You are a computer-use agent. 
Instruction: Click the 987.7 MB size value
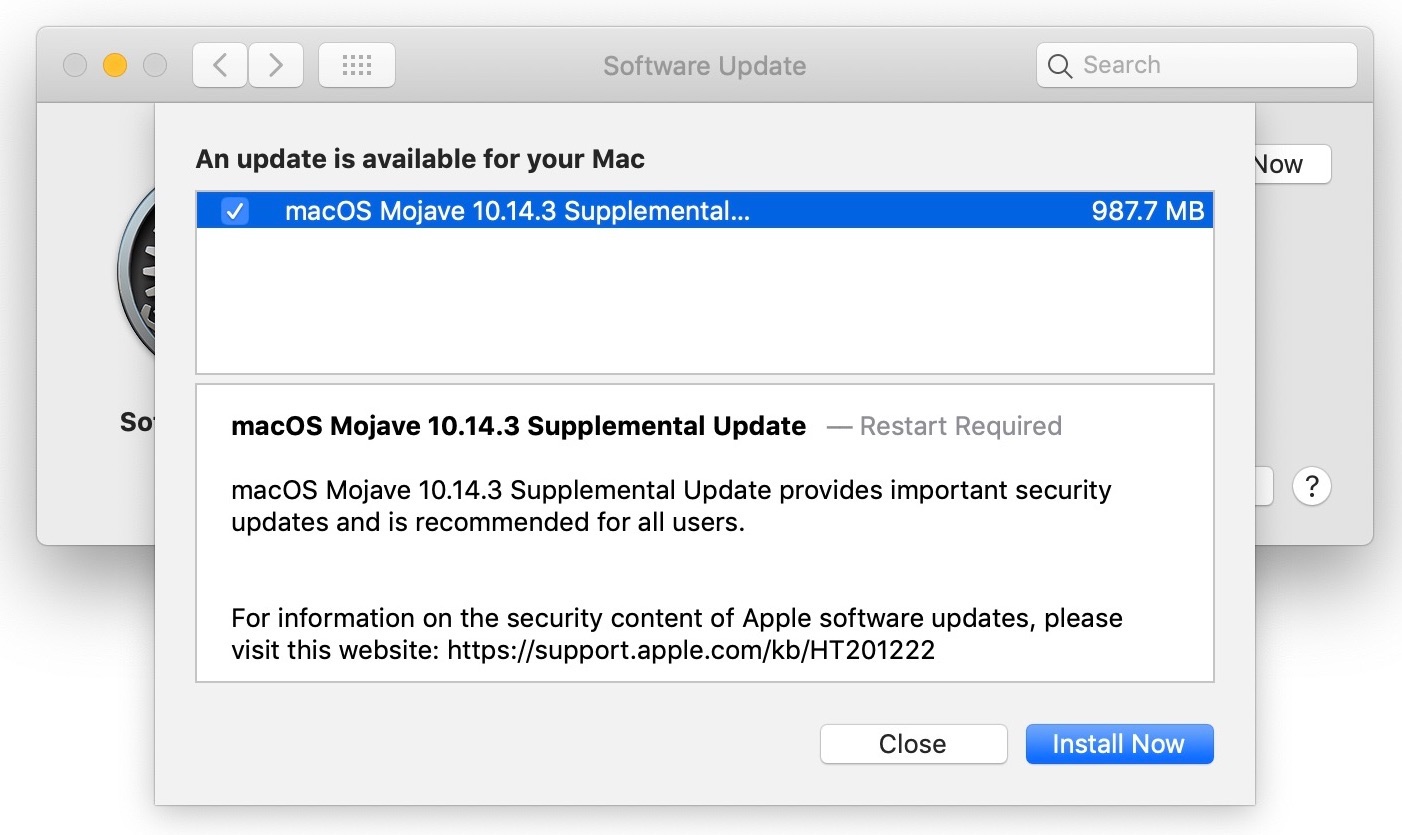coord(1148,211)
